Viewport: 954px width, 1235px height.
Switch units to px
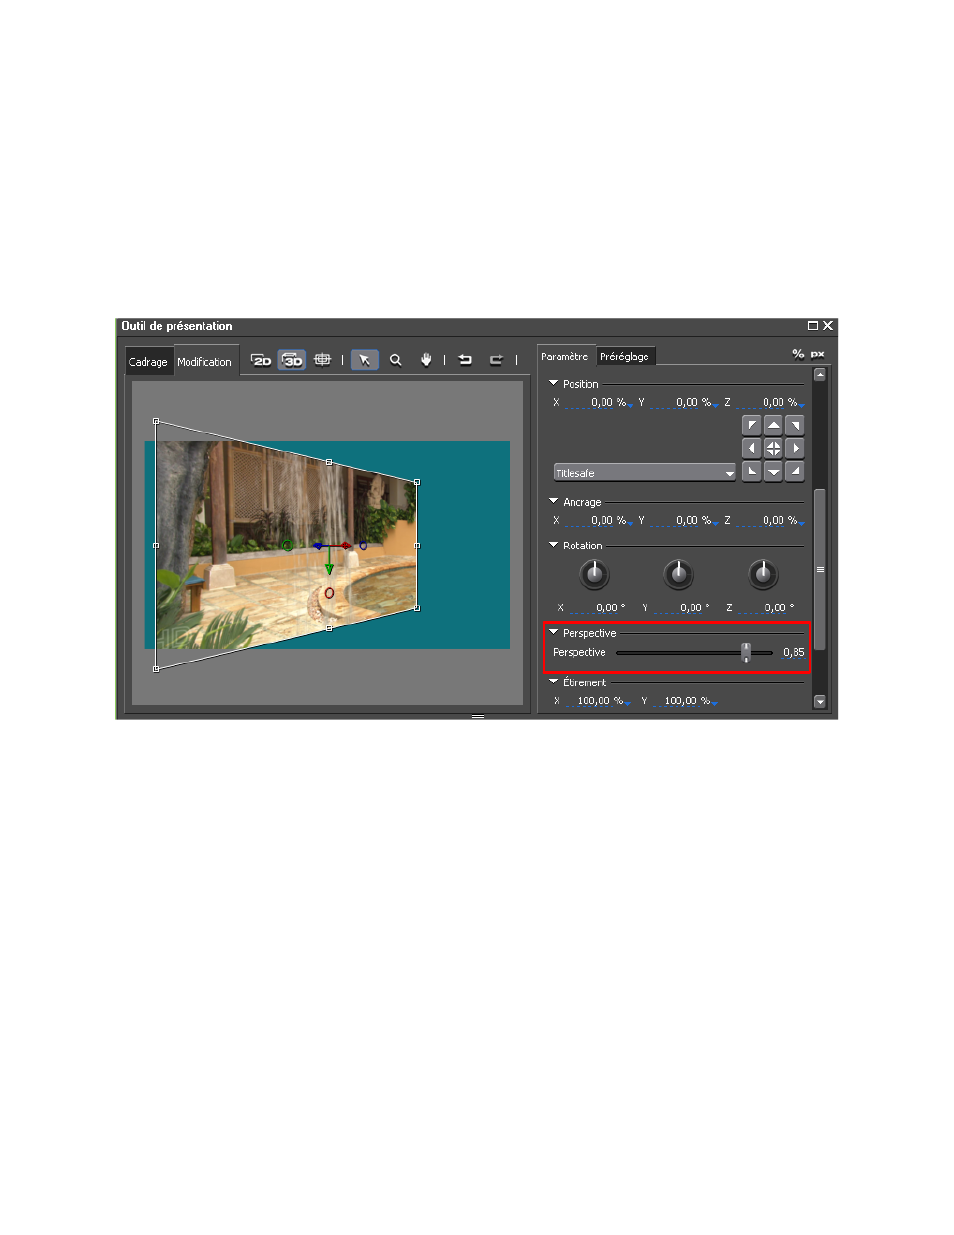[x=818, y=354]
